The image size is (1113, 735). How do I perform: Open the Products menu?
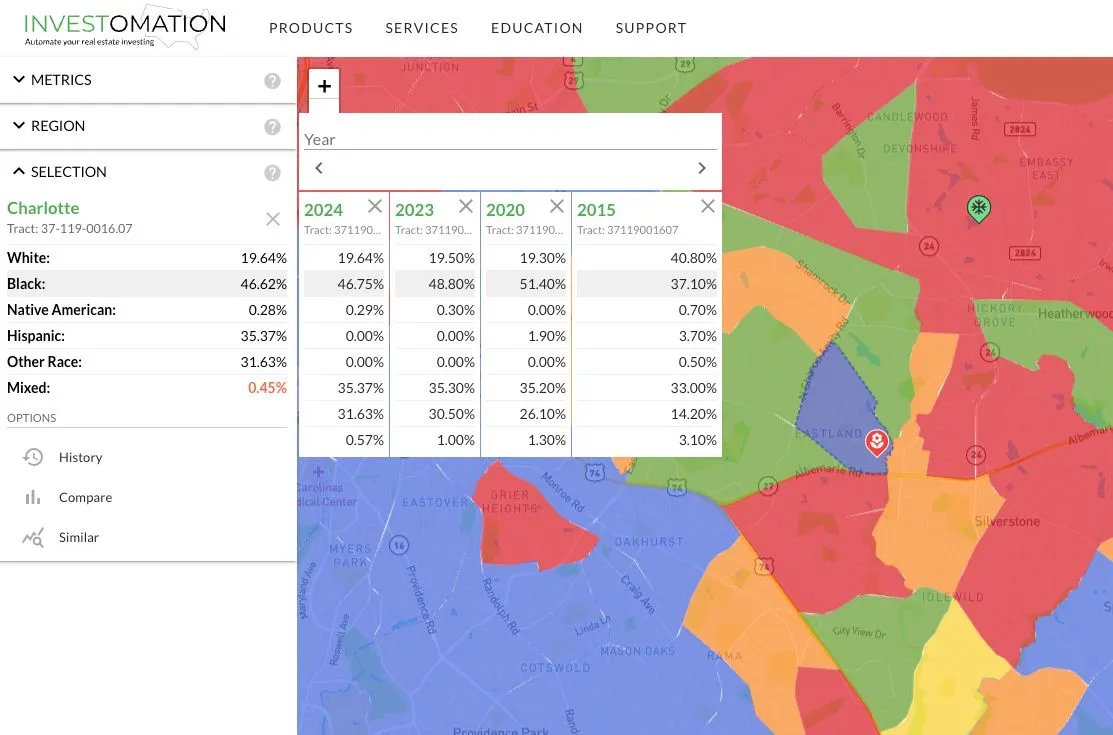(311, 28)
